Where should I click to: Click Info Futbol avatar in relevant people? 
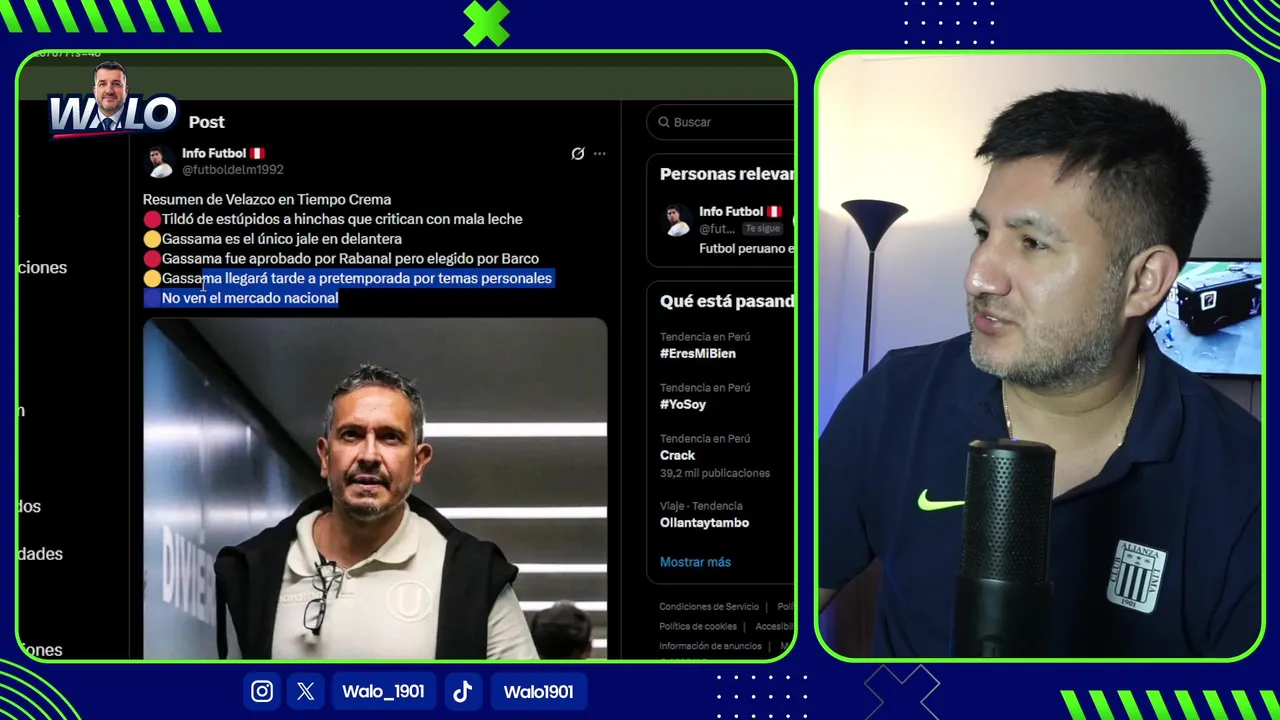677,220
